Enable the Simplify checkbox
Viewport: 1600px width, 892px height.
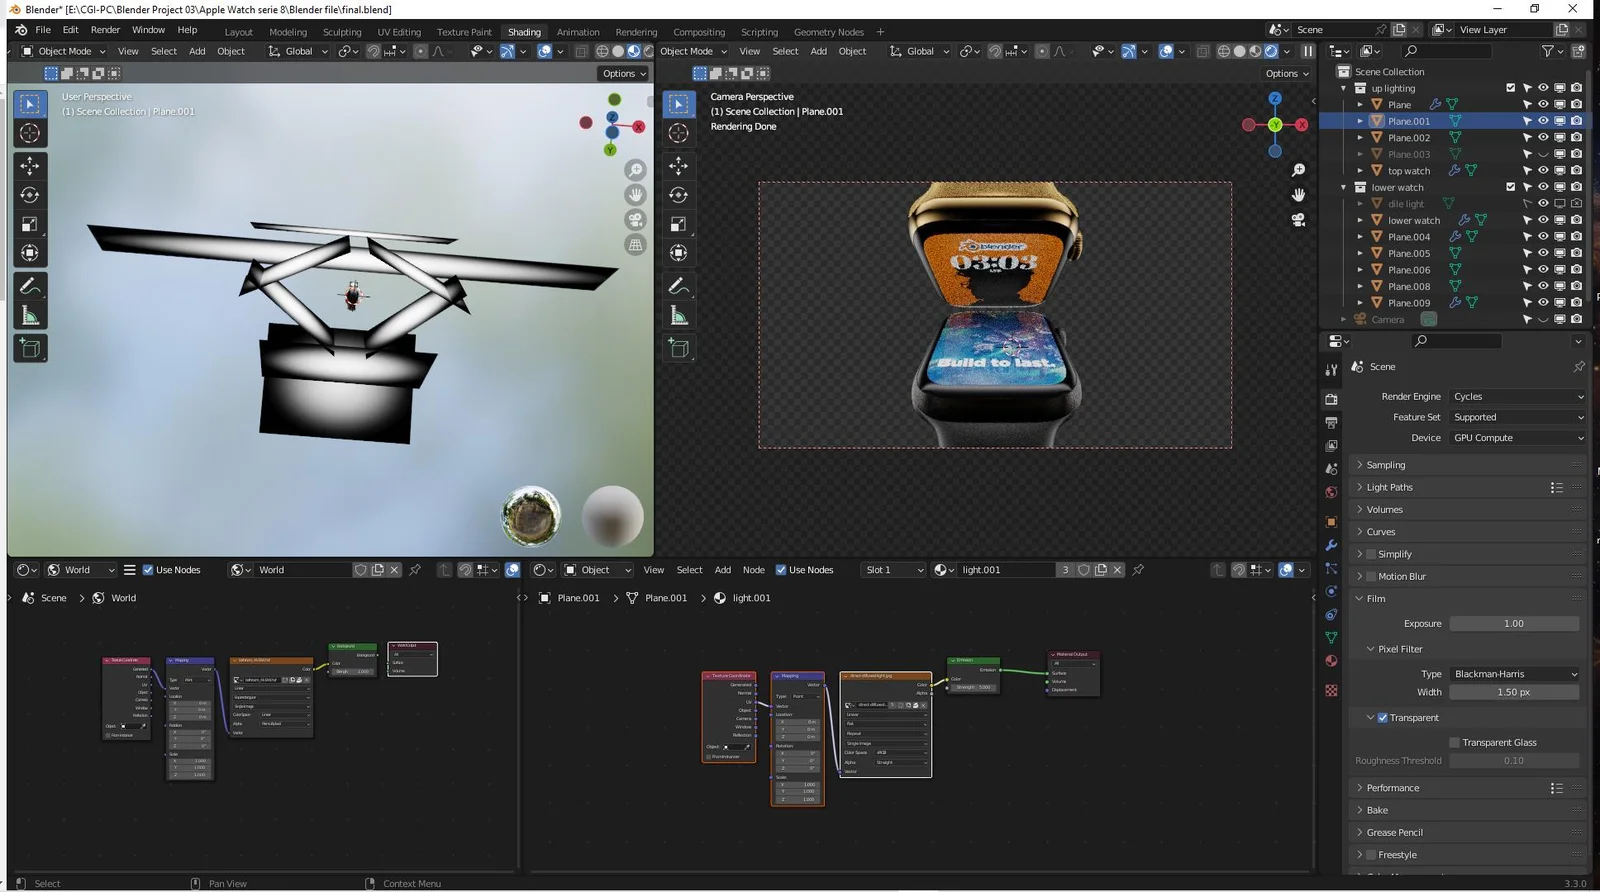pyautogui.click(x=1371, y=554)
